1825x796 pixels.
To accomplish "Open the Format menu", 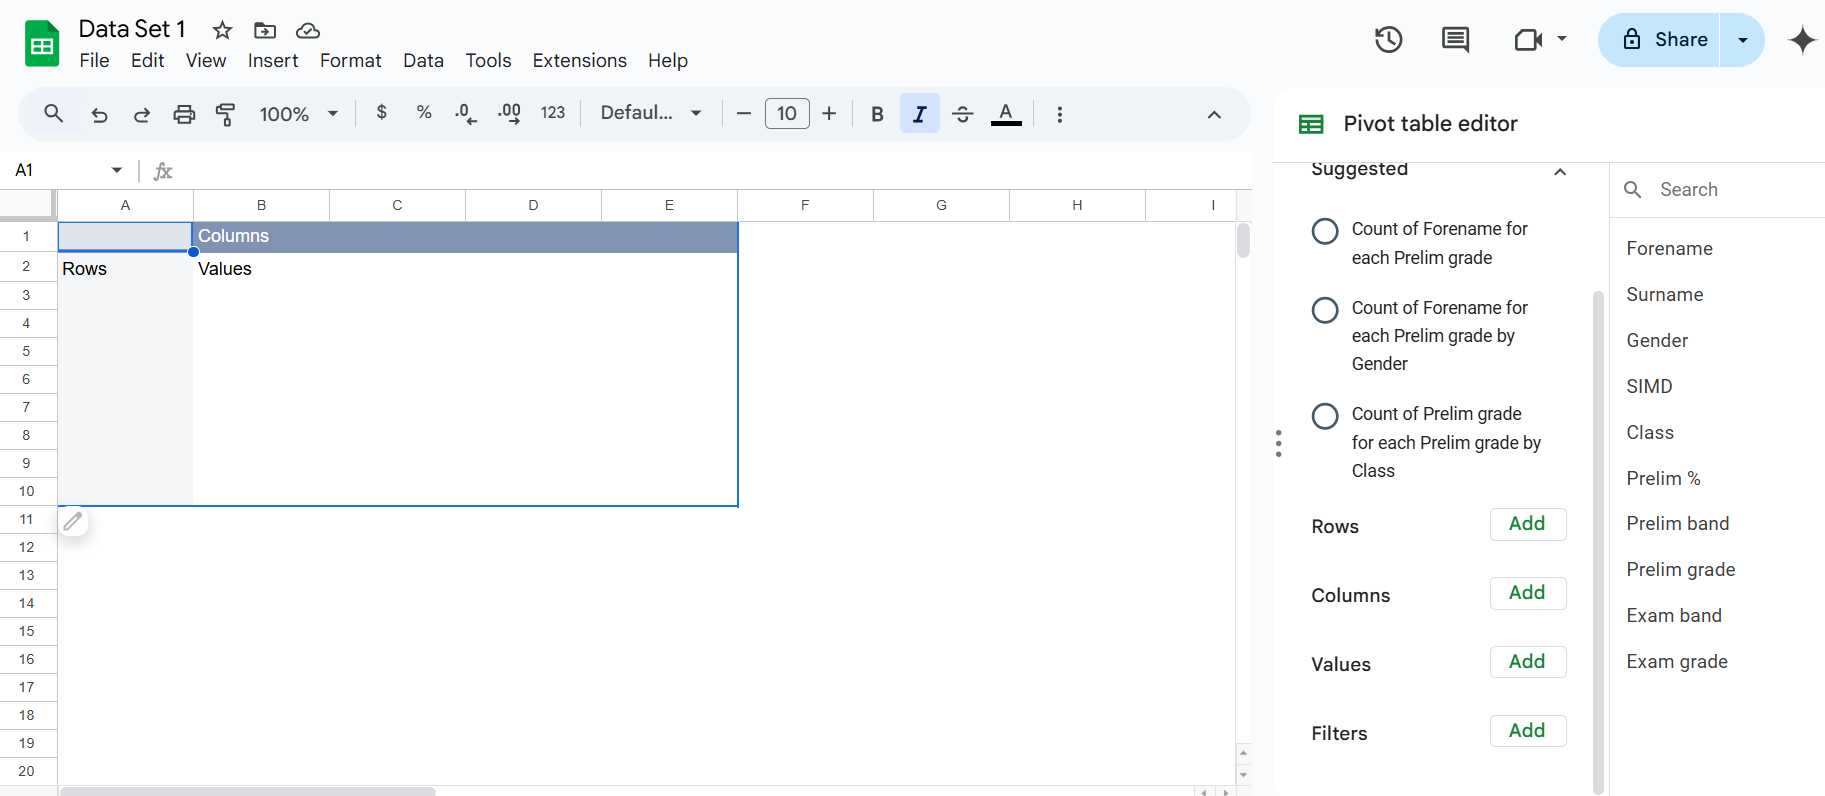I will [x=351, y=61].
